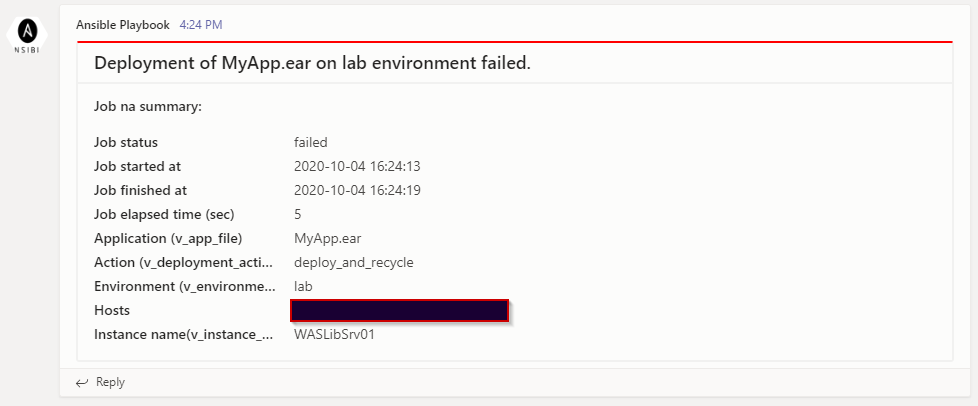This screenshot has width=978, height=406.
Task: Click the truncated Action label
Action: point(183,262)
